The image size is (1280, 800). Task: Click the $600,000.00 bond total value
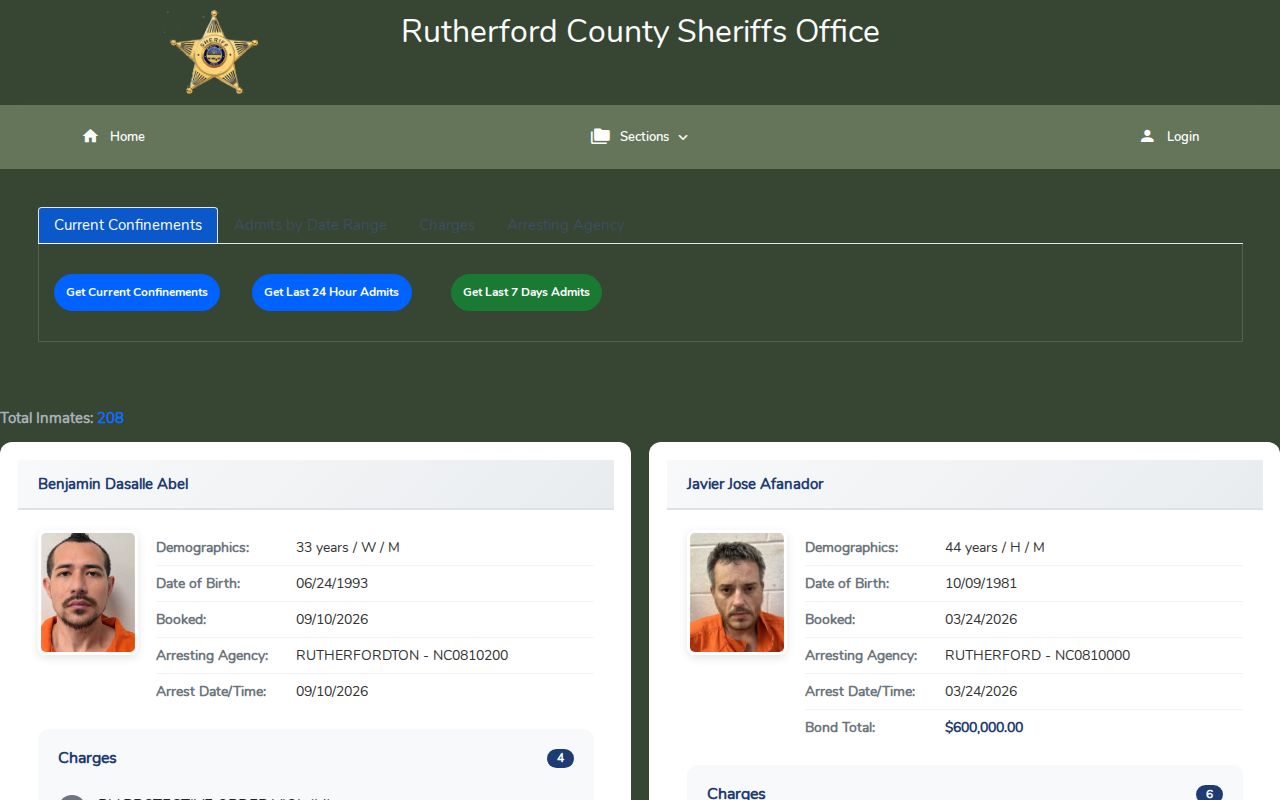984,727
